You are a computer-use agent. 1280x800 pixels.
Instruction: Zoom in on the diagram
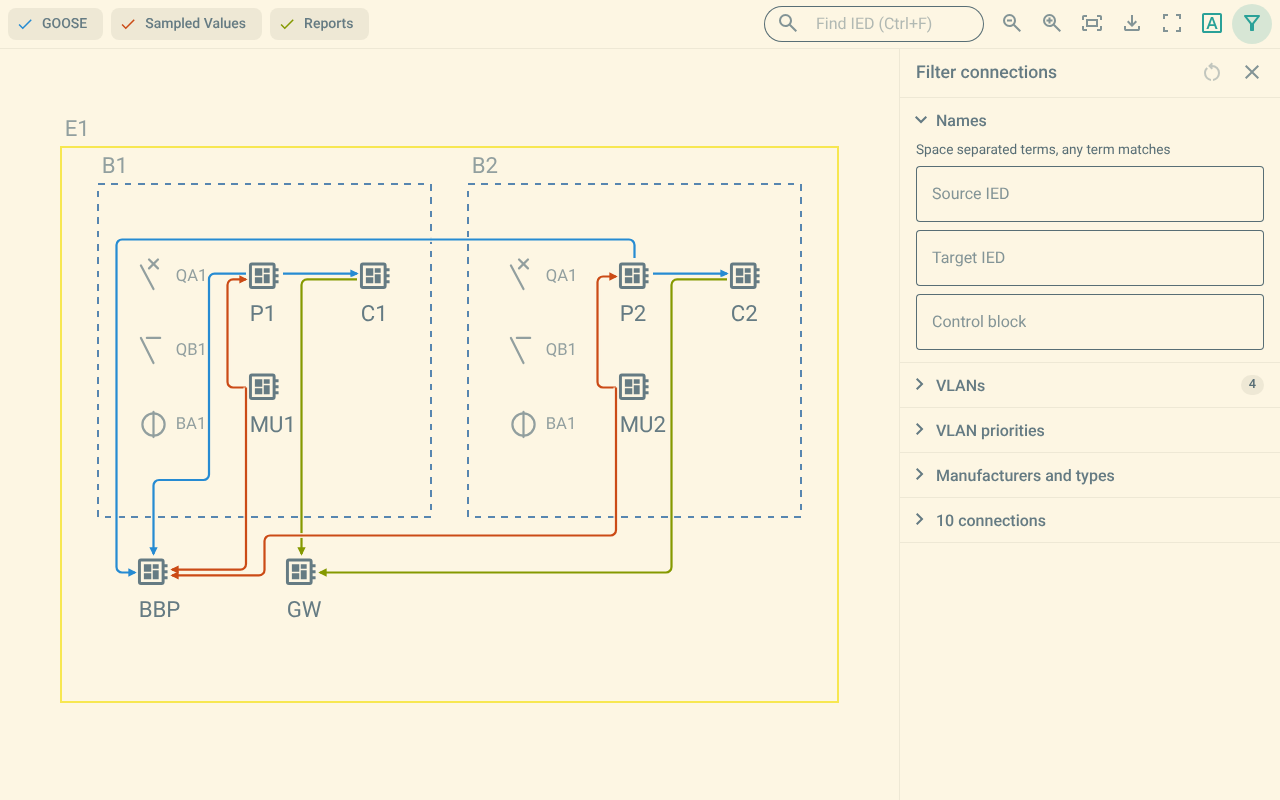(1052, 24)
